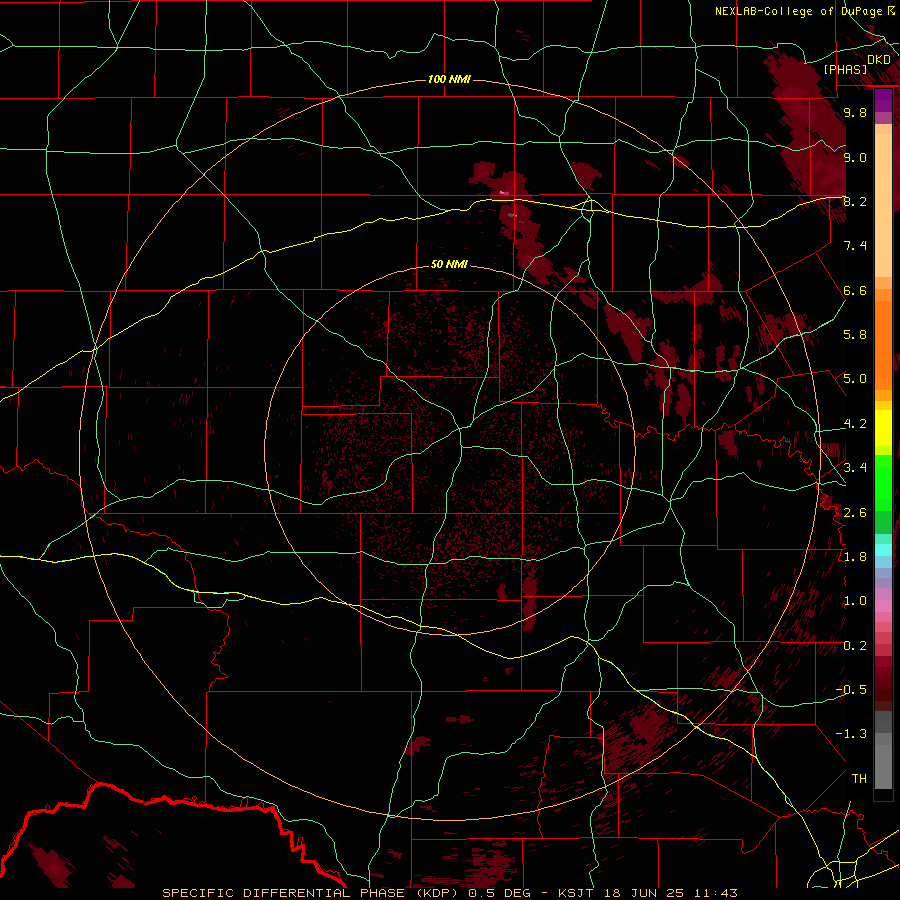Click the 3.4 value on the color scale
This screenshot has width=900, height=900.
pyautogui.click(x=855, y=467)
